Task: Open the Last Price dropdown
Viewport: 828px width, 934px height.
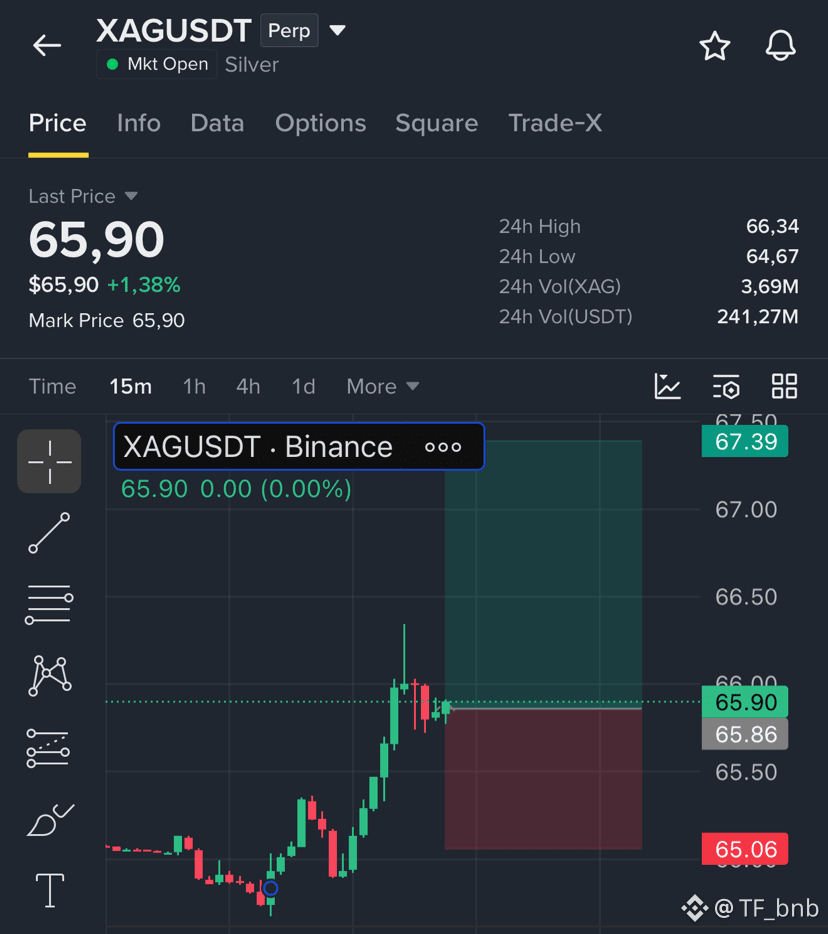Action: pos(83,196)
